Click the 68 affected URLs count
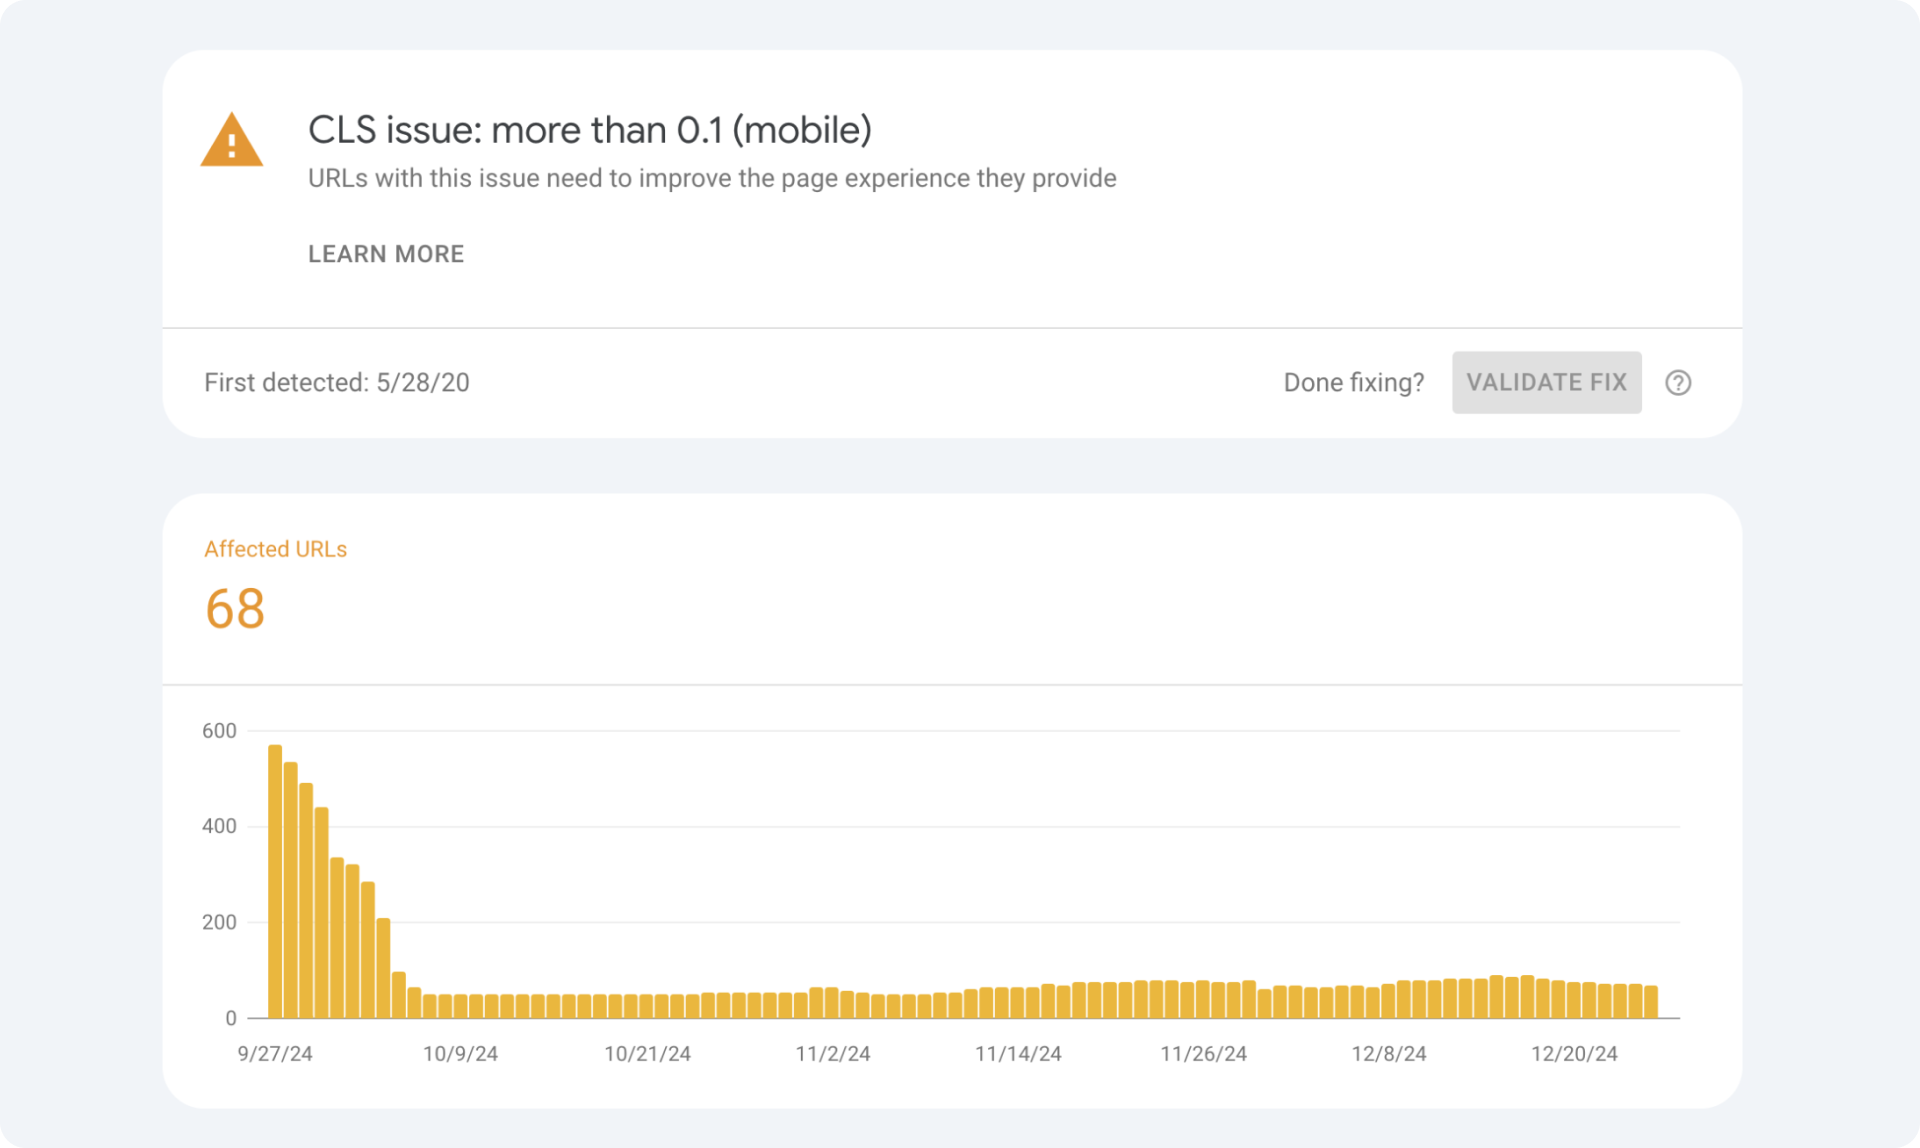Image resolution: width=1920 pixels, height=1148 pixels. [x=235, y=609]
